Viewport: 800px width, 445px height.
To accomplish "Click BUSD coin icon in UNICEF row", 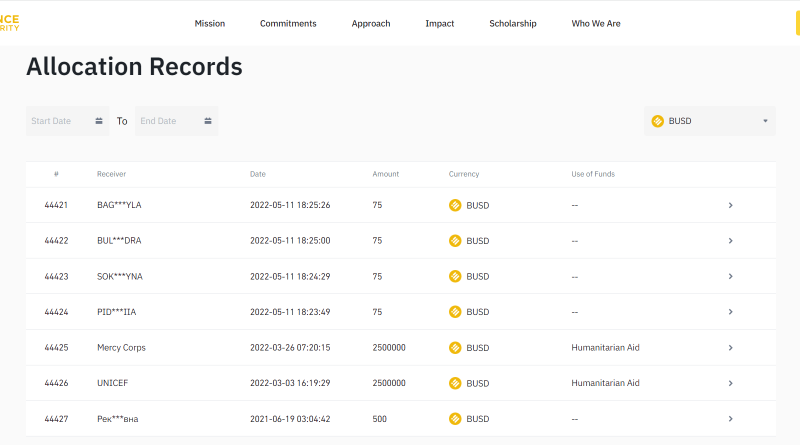I will tap(455, 383).
